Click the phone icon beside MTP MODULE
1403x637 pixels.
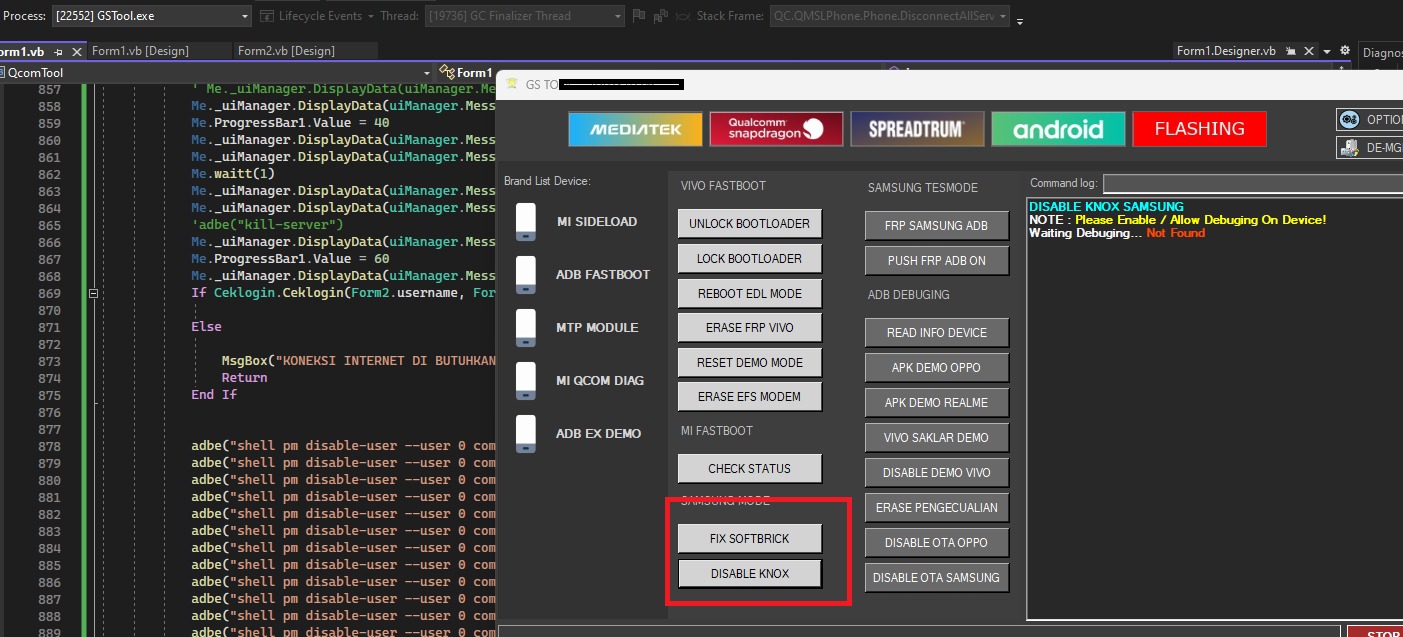click(x=526, y=327)
